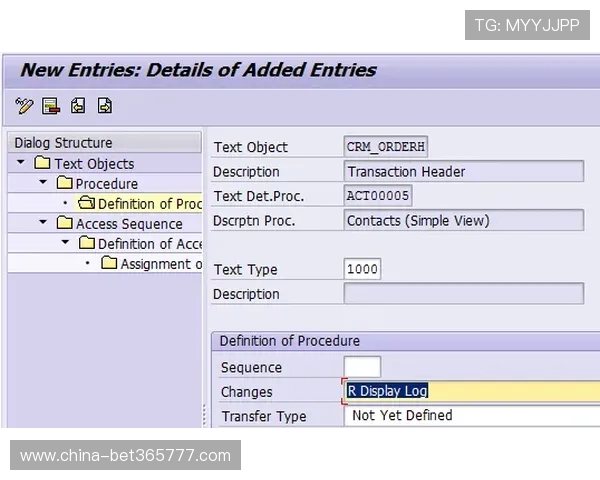
Task: Collapse the Definition of Acce tree node
Action: pos(65,243)
